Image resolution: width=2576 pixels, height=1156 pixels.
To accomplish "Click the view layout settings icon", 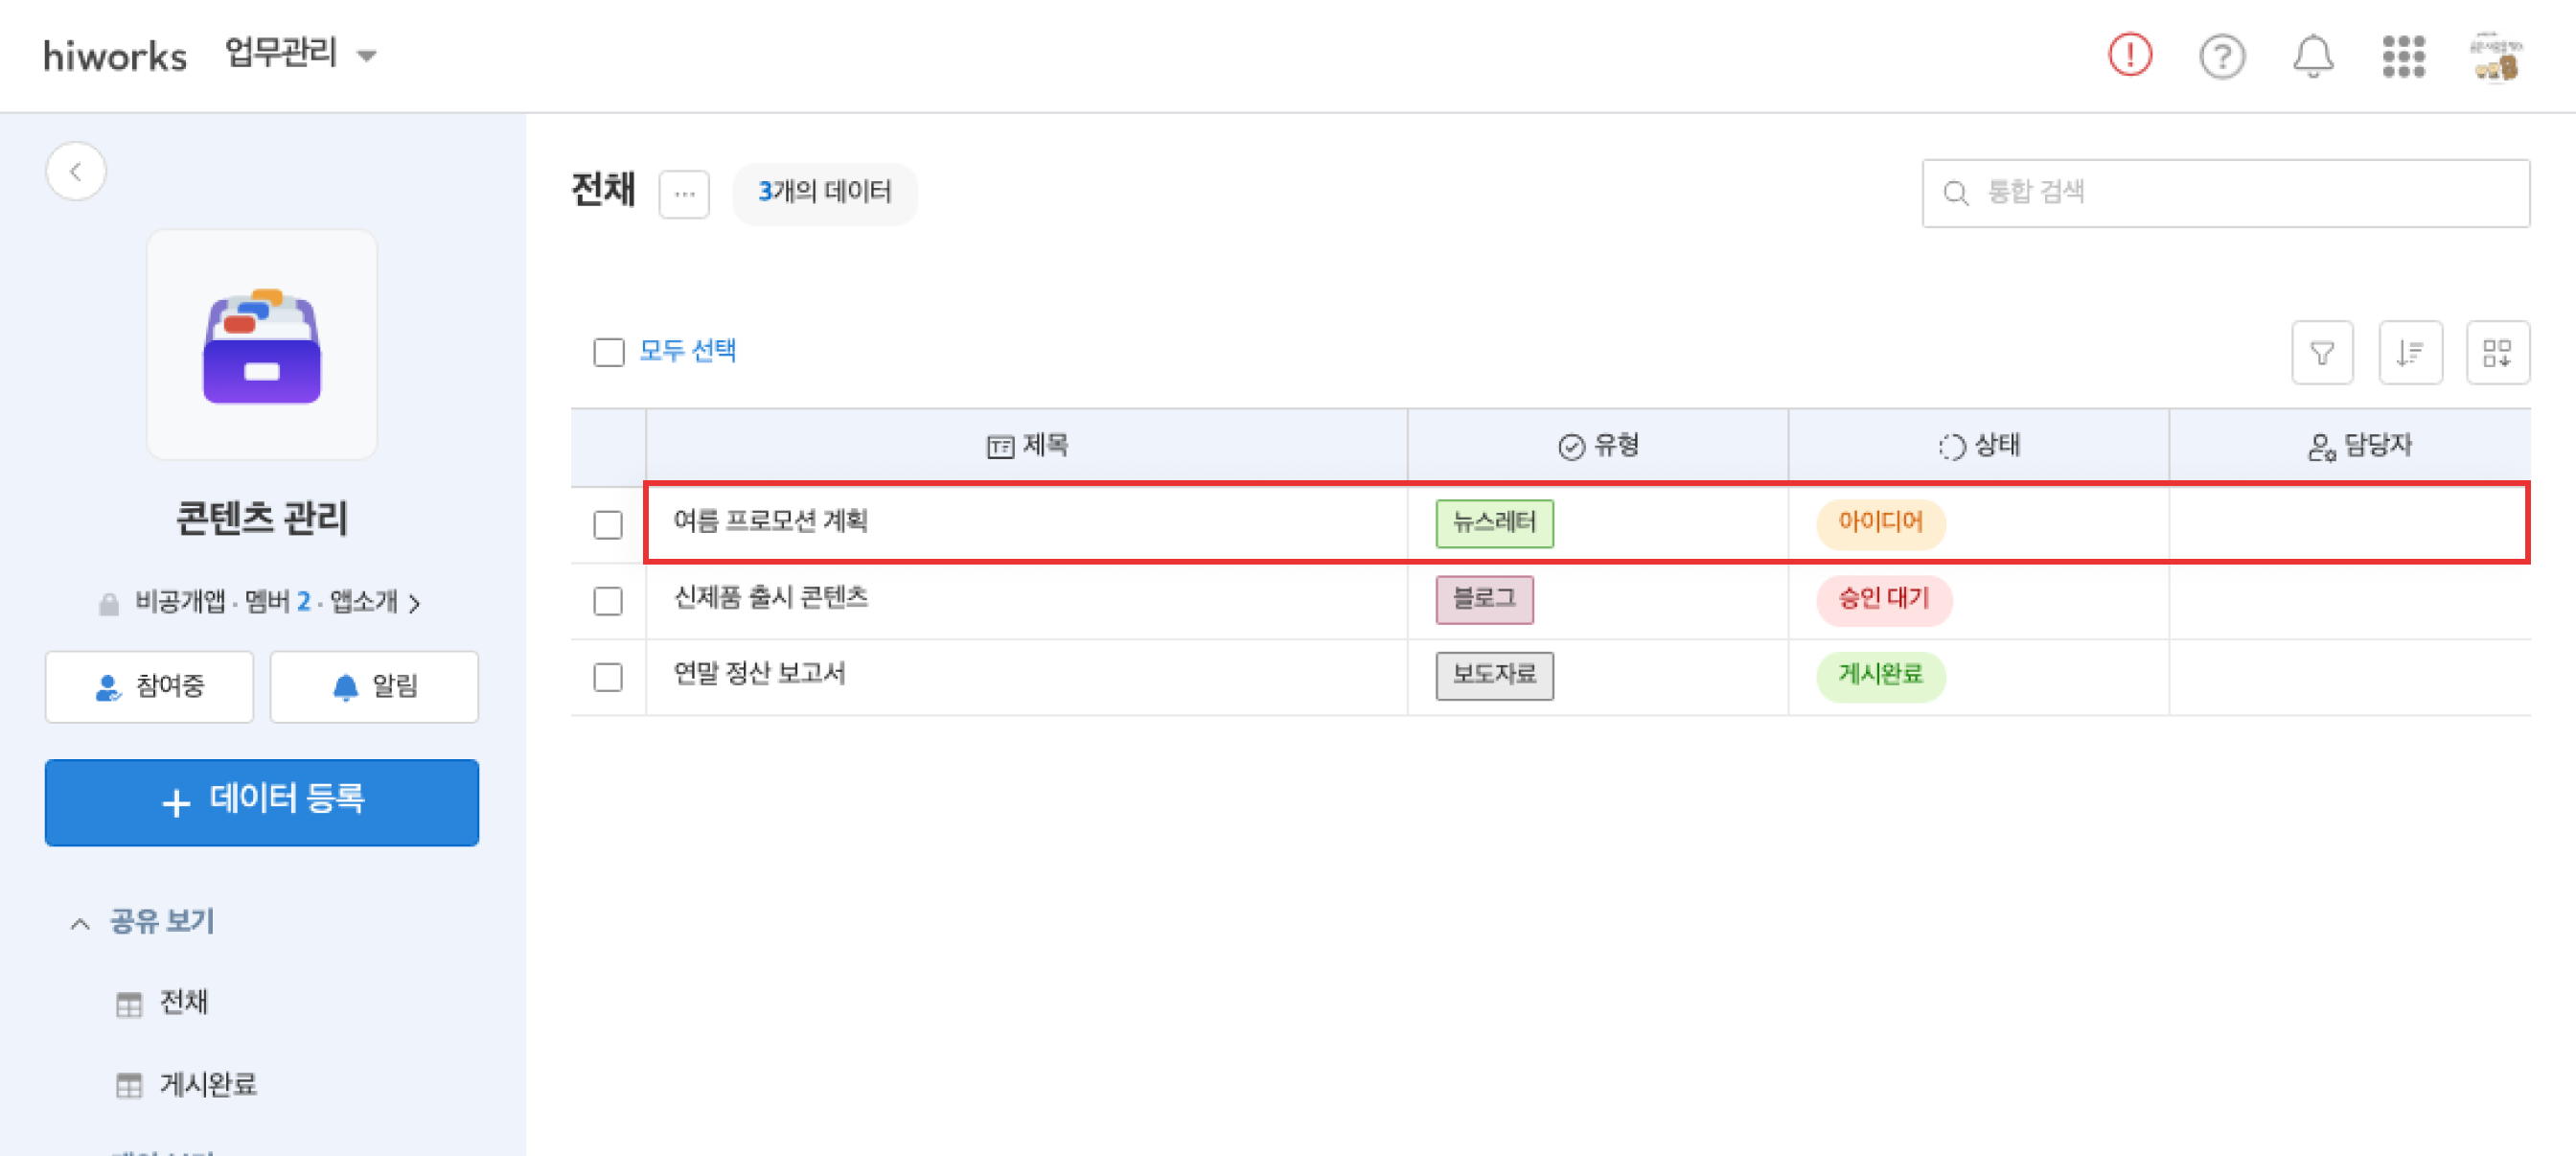I will click(x=2497, y=353).
